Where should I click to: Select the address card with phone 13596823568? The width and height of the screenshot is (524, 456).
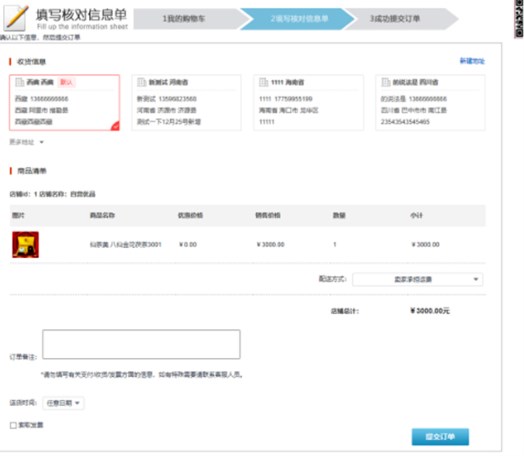[x=186, y=103]
